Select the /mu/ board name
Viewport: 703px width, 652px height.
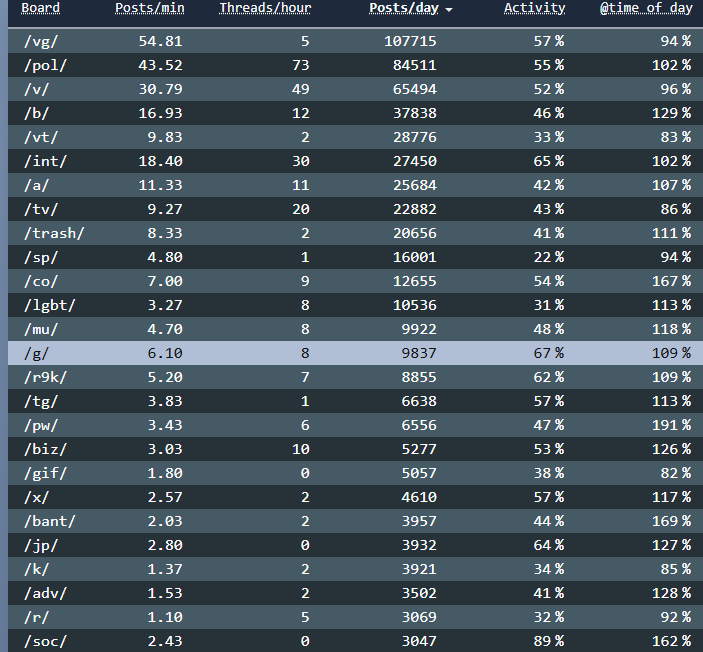point(41,329)
